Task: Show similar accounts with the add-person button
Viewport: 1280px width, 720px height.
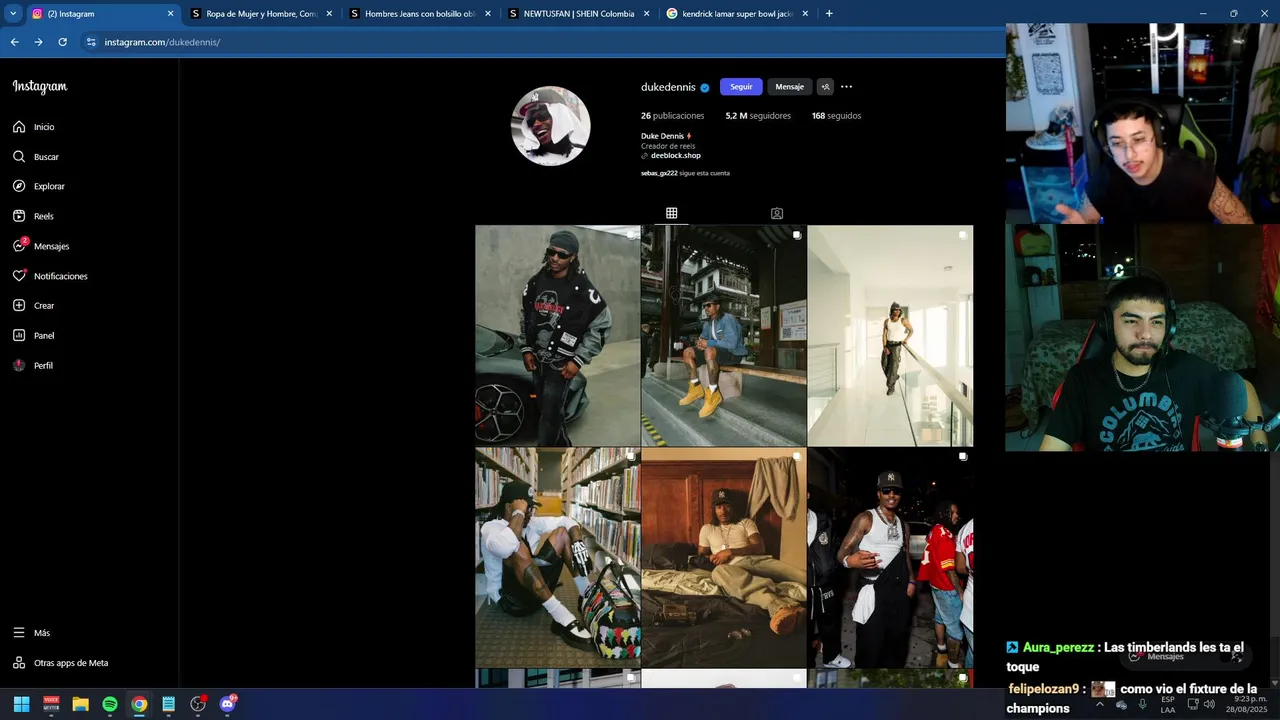Action: click(x=825, y=87)
